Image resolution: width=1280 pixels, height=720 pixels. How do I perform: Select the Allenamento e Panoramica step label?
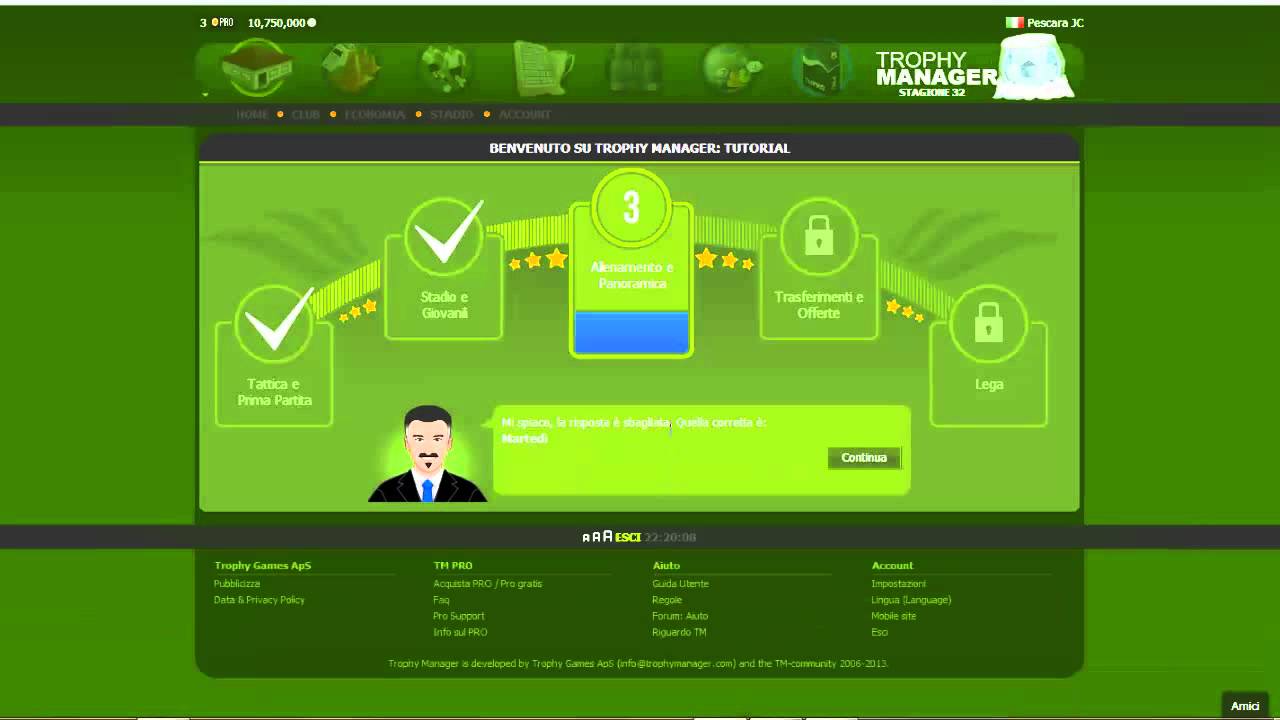click(631, 275)
